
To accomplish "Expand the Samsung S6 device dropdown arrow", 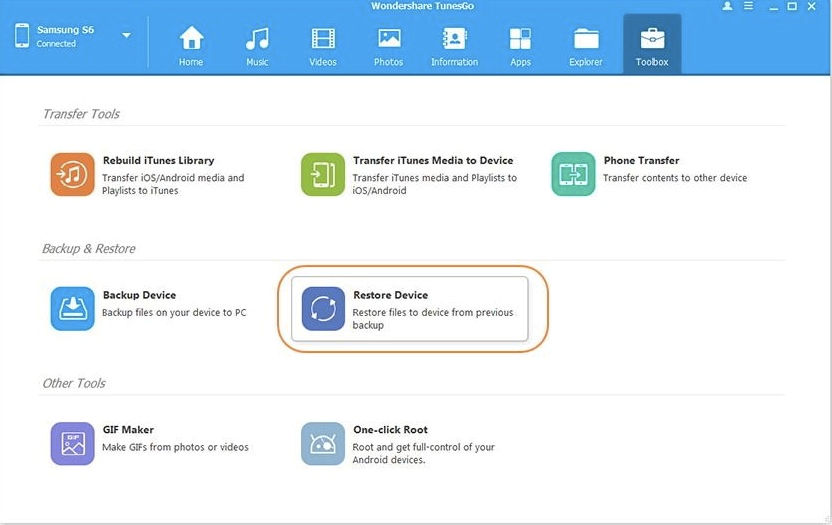I will [127, 36].
